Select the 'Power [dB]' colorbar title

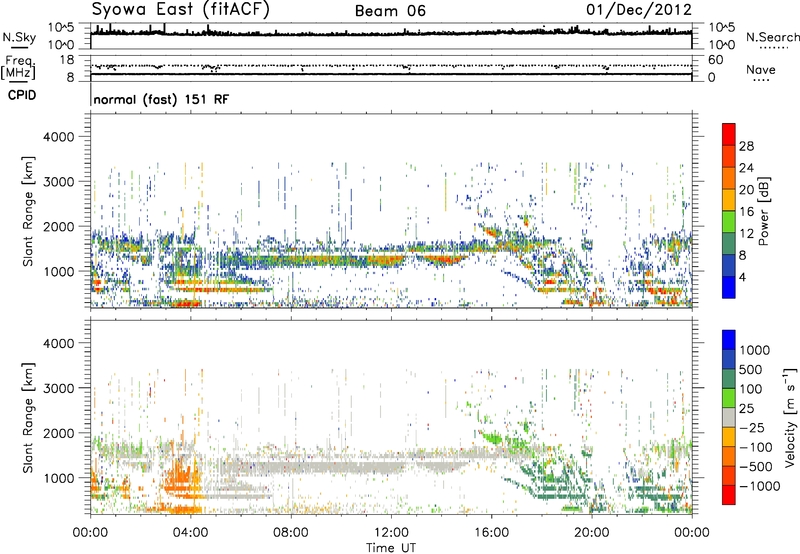point(764,211)
